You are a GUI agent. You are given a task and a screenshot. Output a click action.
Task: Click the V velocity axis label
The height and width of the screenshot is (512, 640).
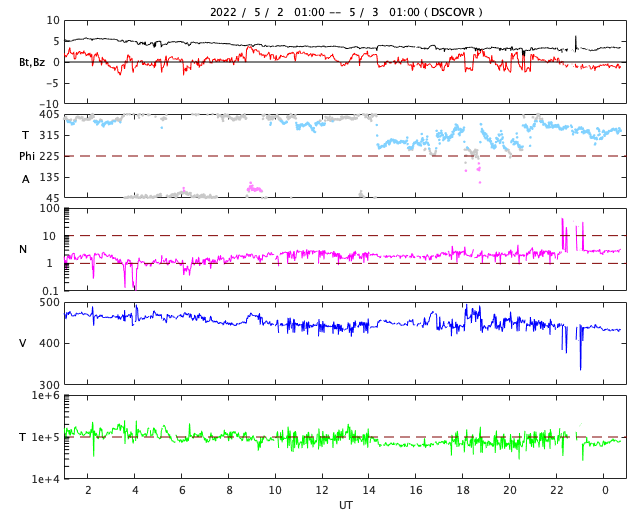coord(23,343)
